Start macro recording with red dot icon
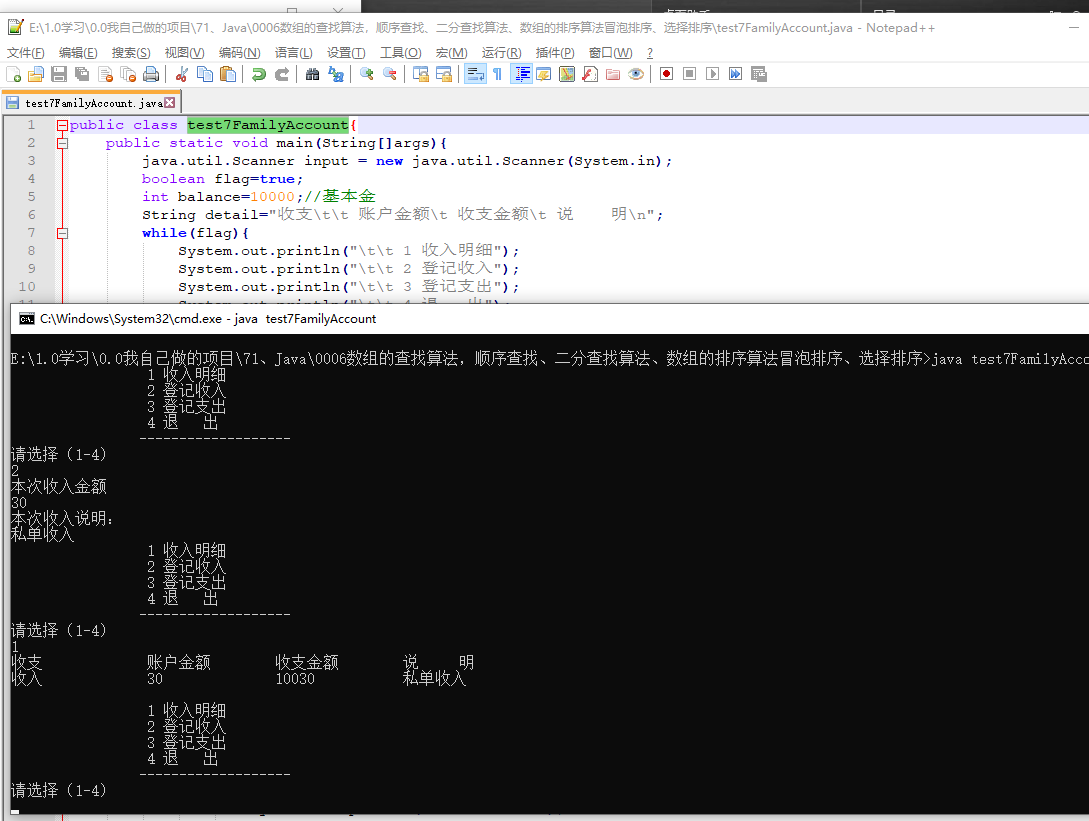Viewport: 1089px width, 821px height. pos(667,74)
